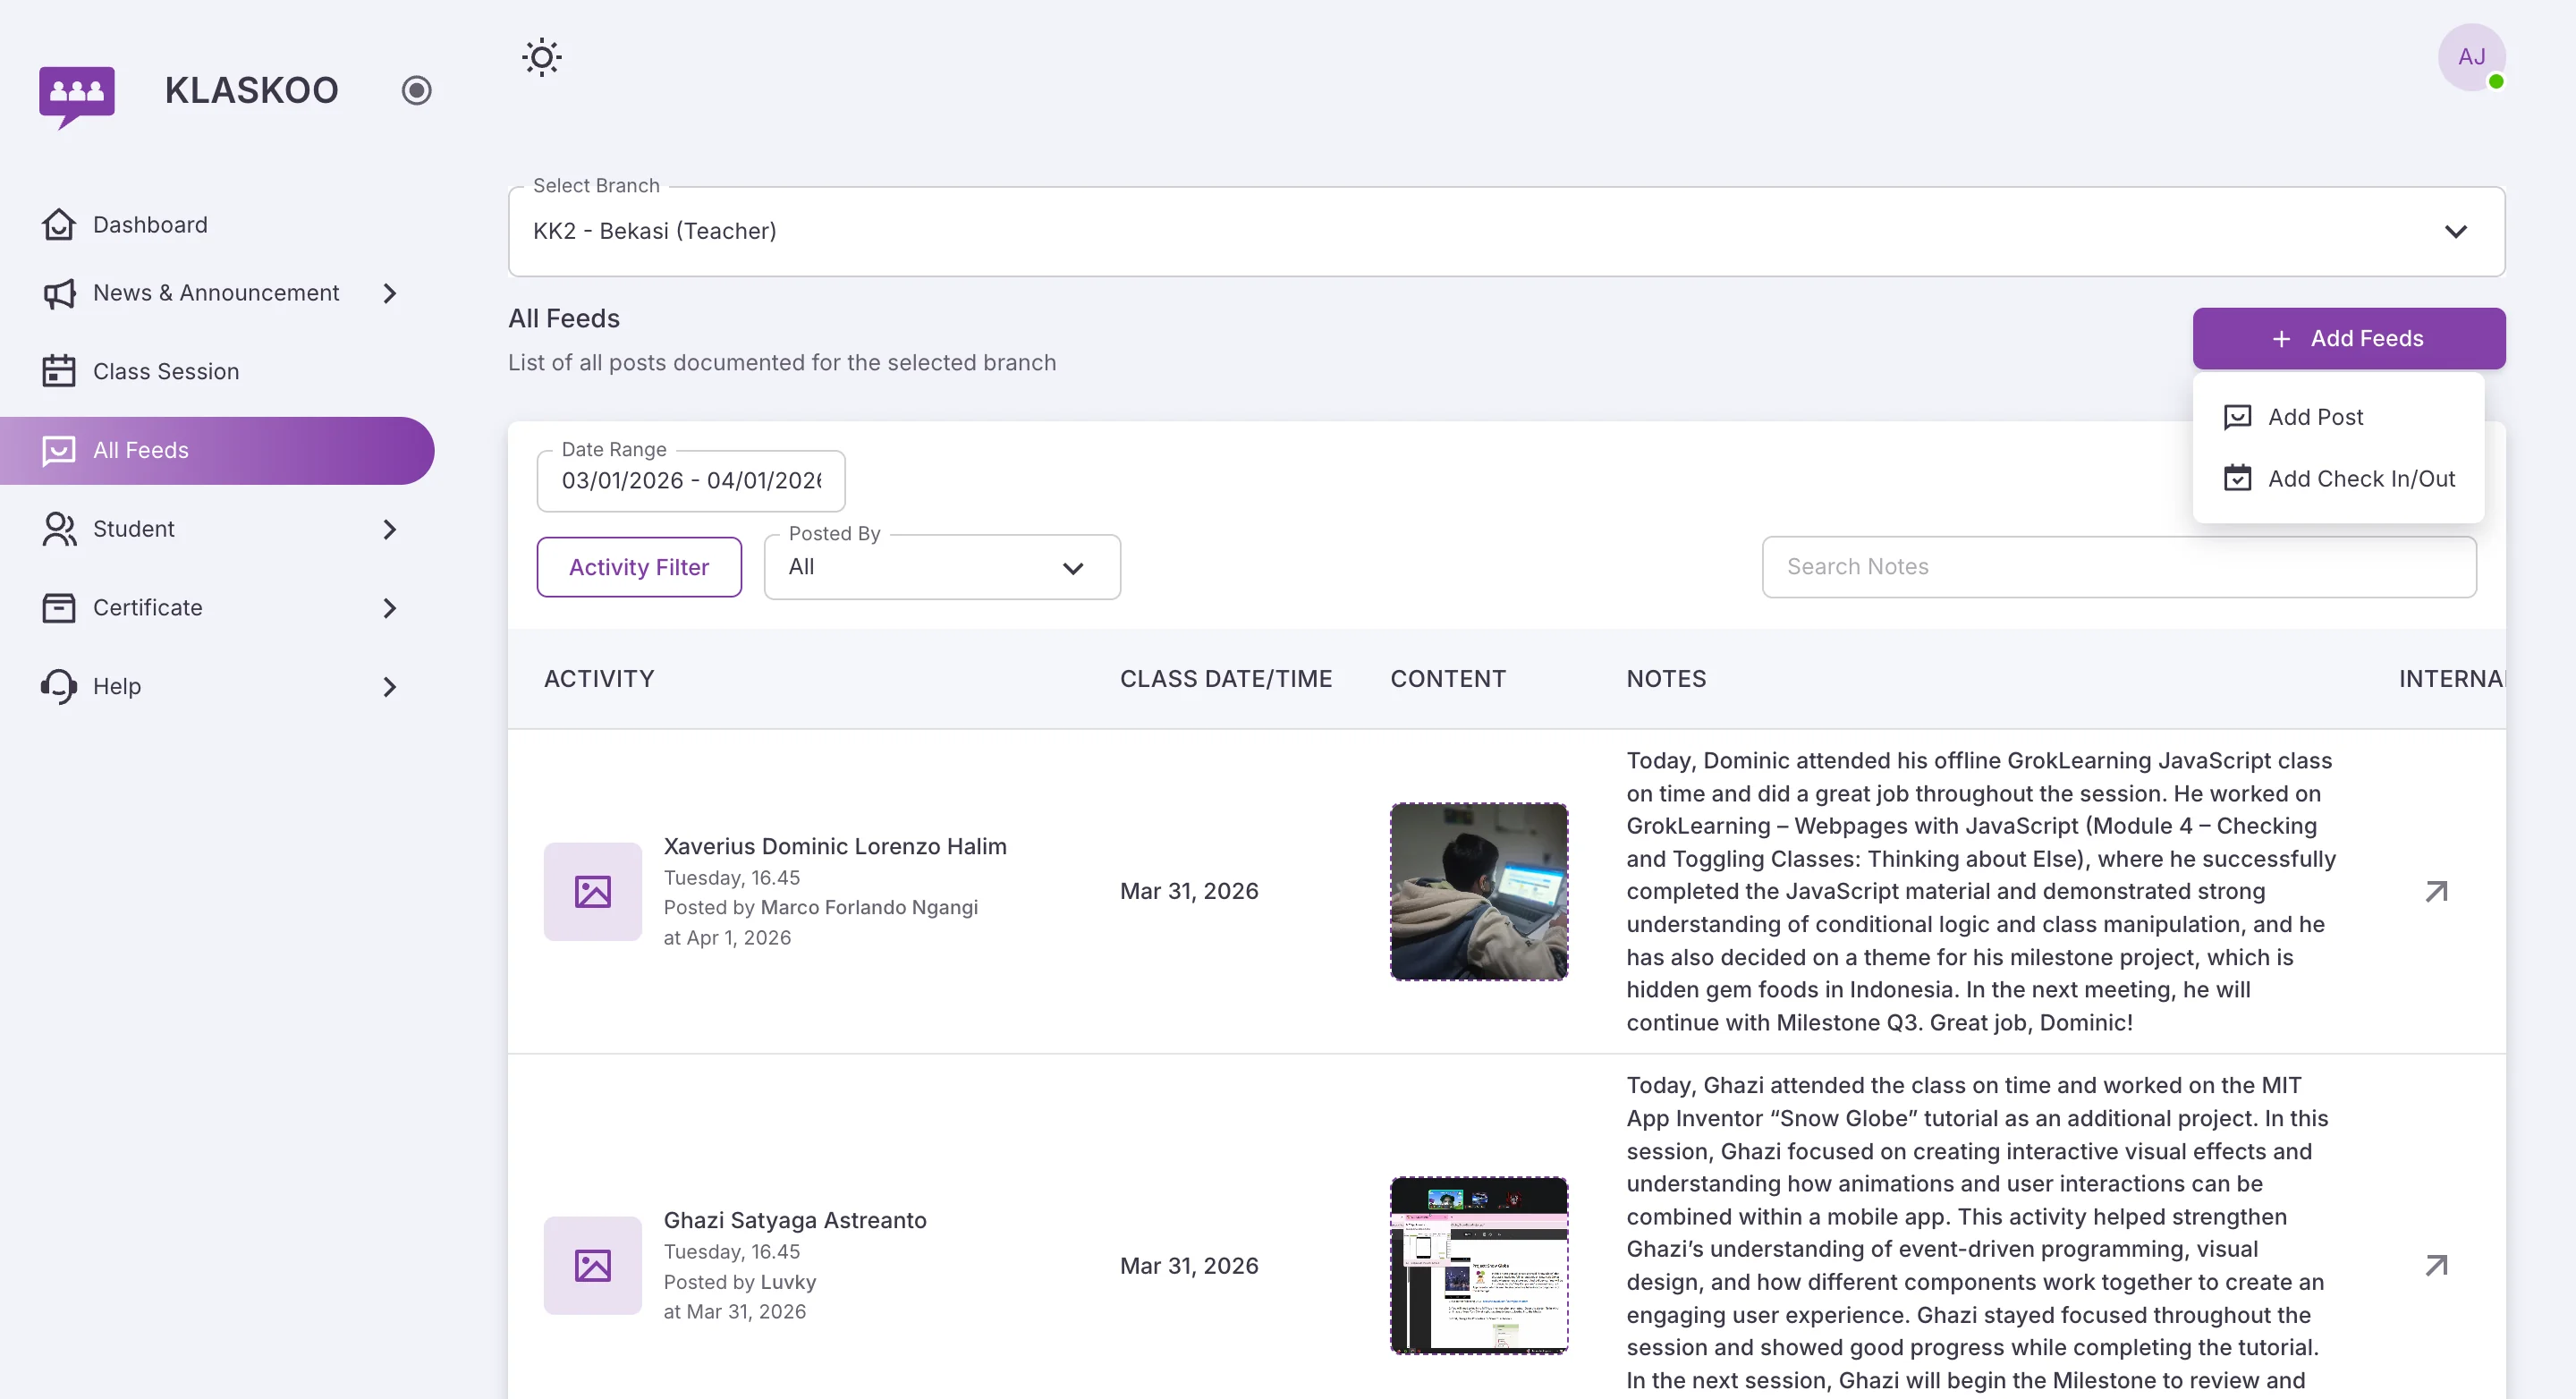Expand the Student sidebar entry
Screen dimensions: 2576x1399
click(x=389, y=528)
